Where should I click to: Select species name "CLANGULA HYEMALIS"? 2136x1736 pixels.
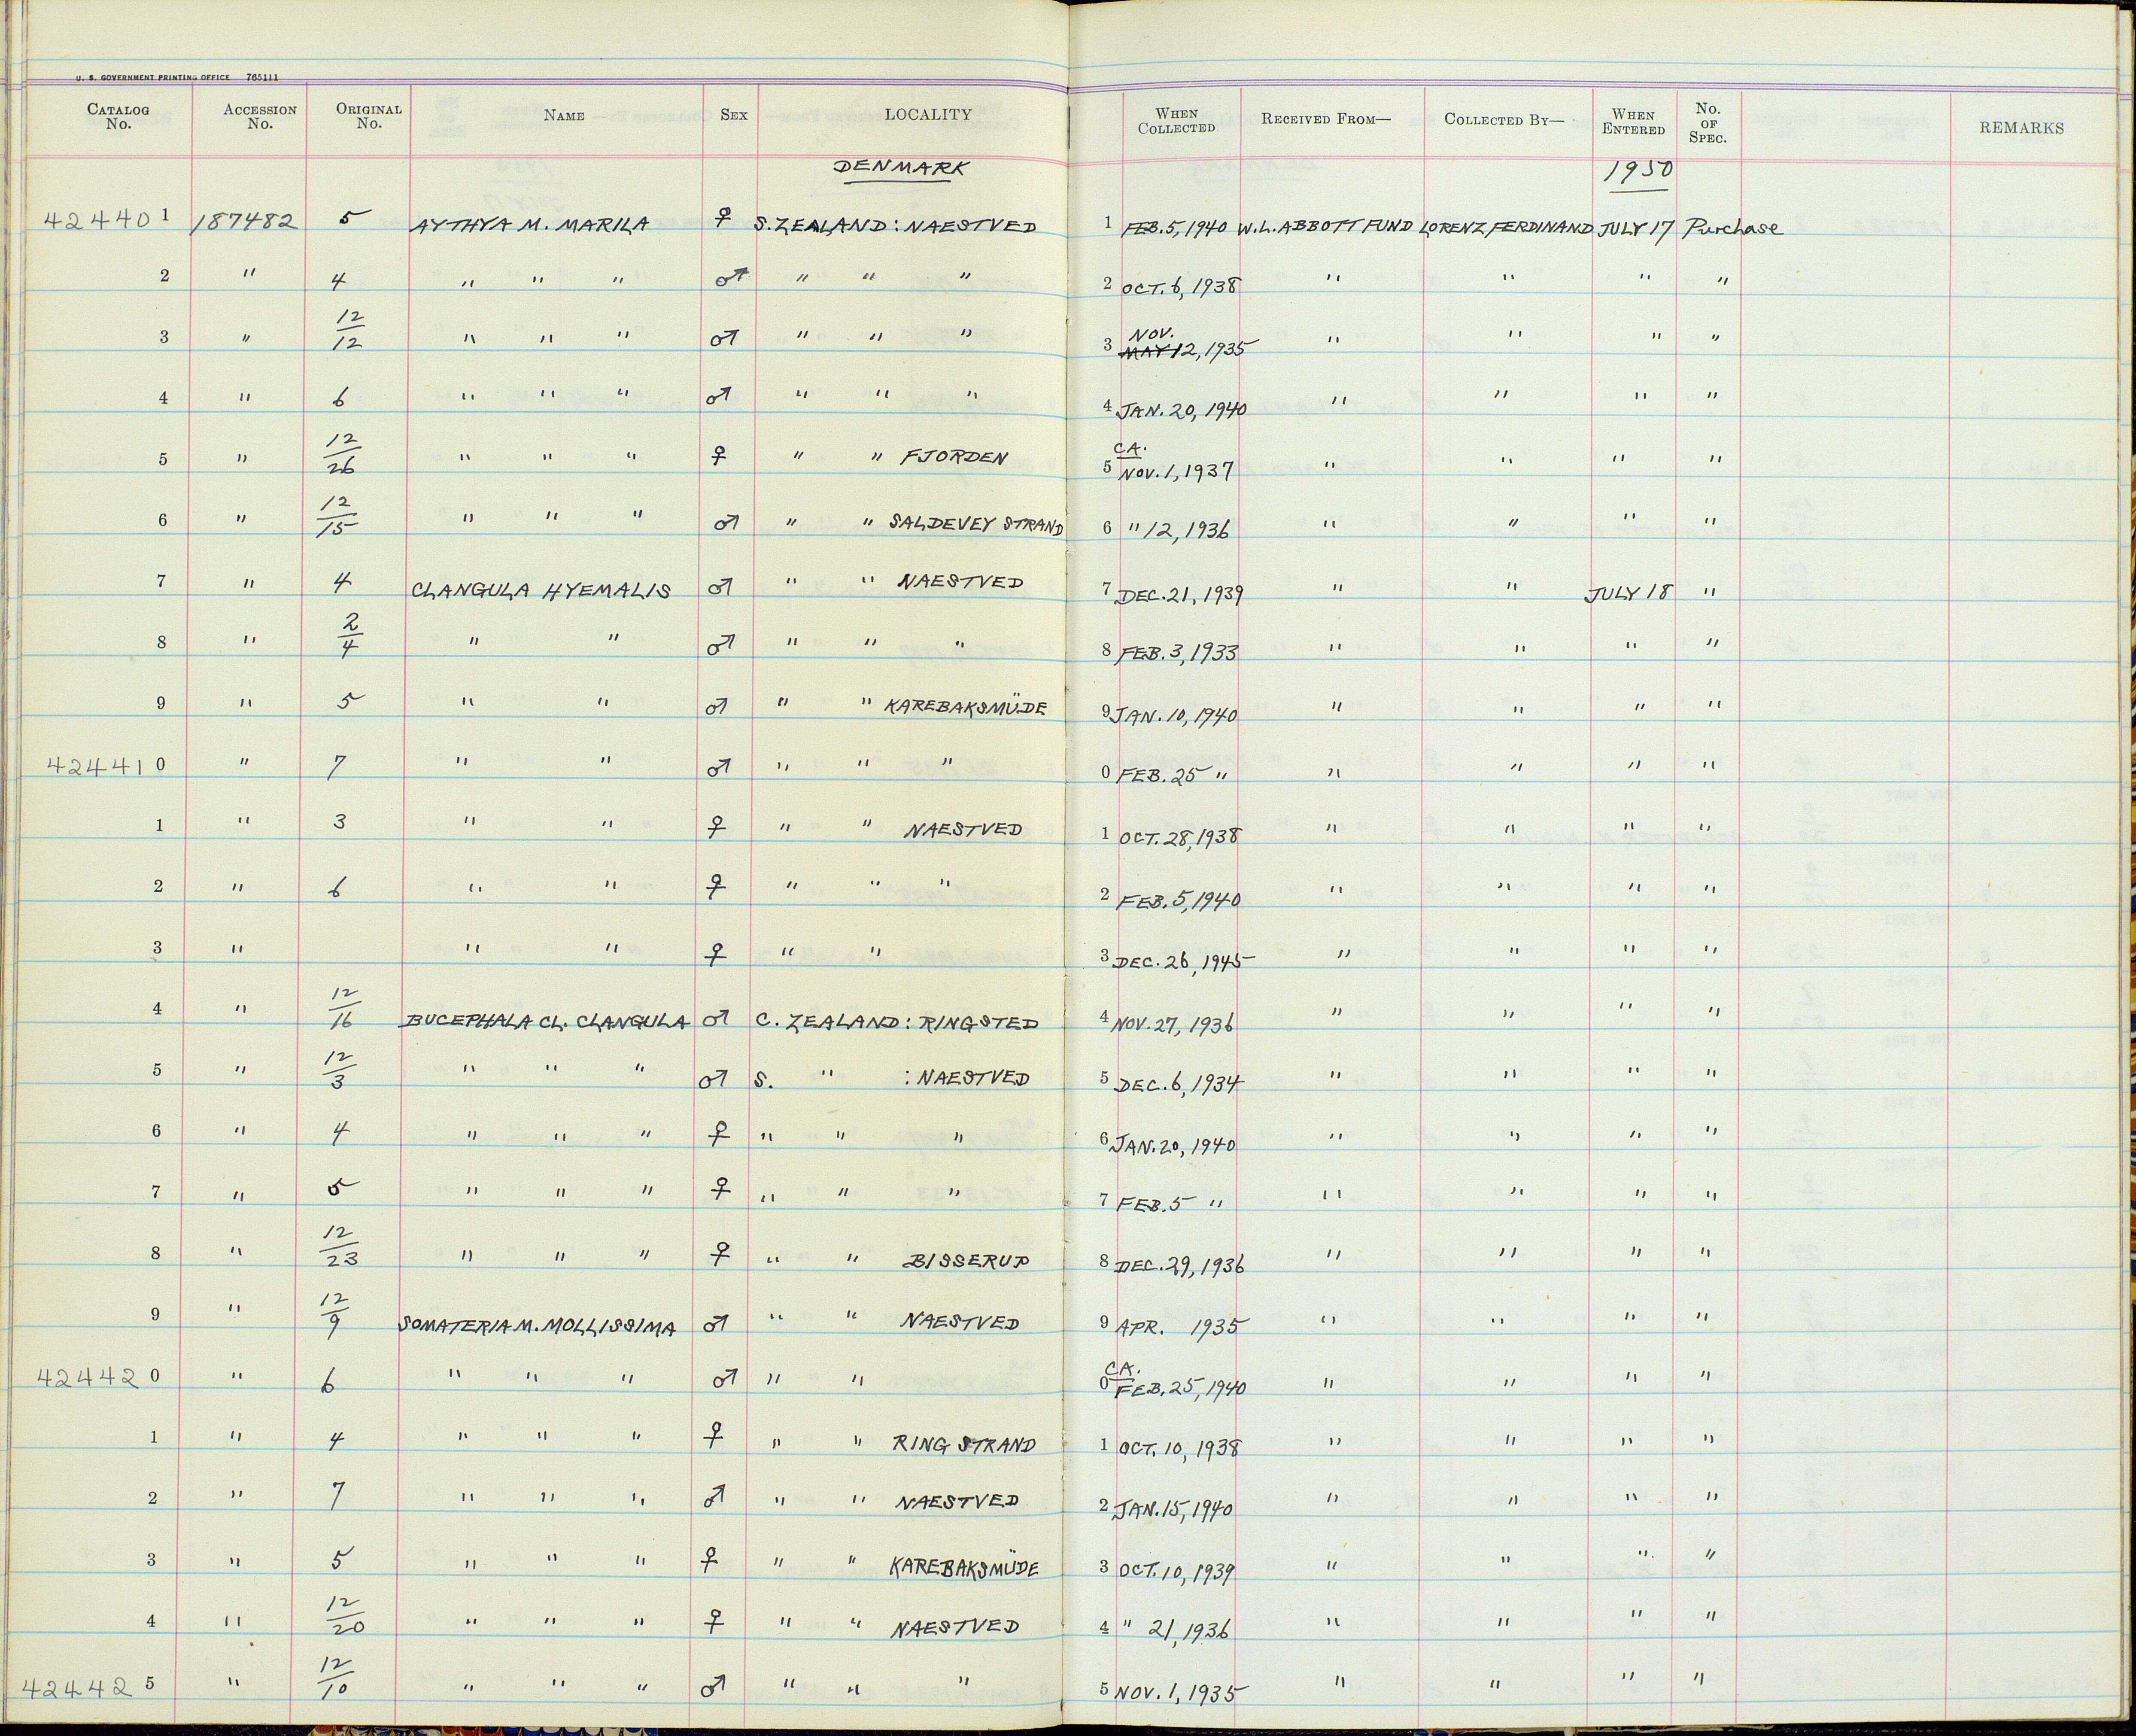point(541,591)
